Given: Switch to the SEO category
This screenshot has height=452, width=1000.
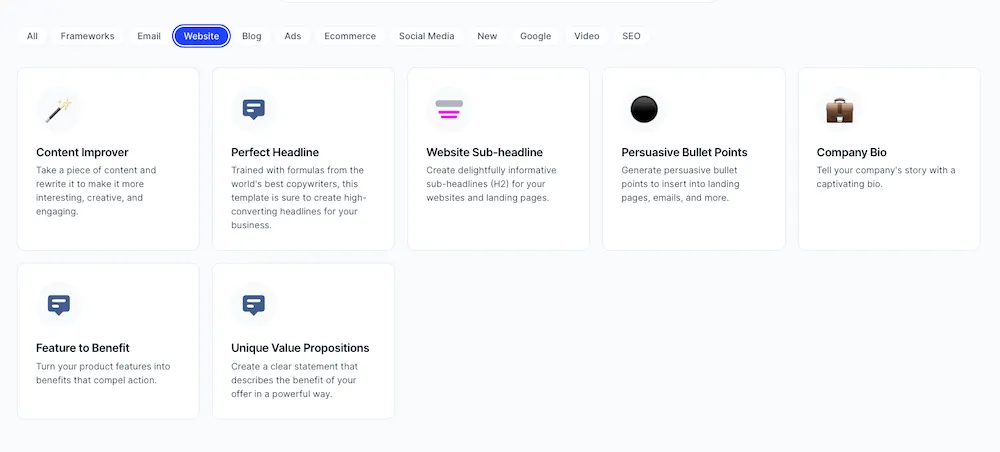Looking at the screenshot, I should tap(631, 36).
